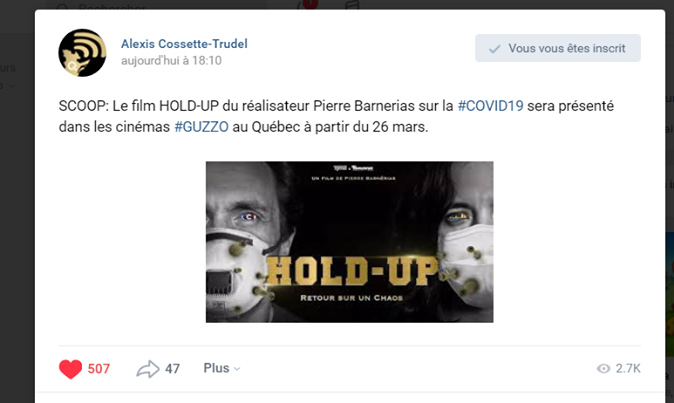The image size is (674, 403).
Task: Open the HOLD-UP film poster image
Action: pos(349,242)
